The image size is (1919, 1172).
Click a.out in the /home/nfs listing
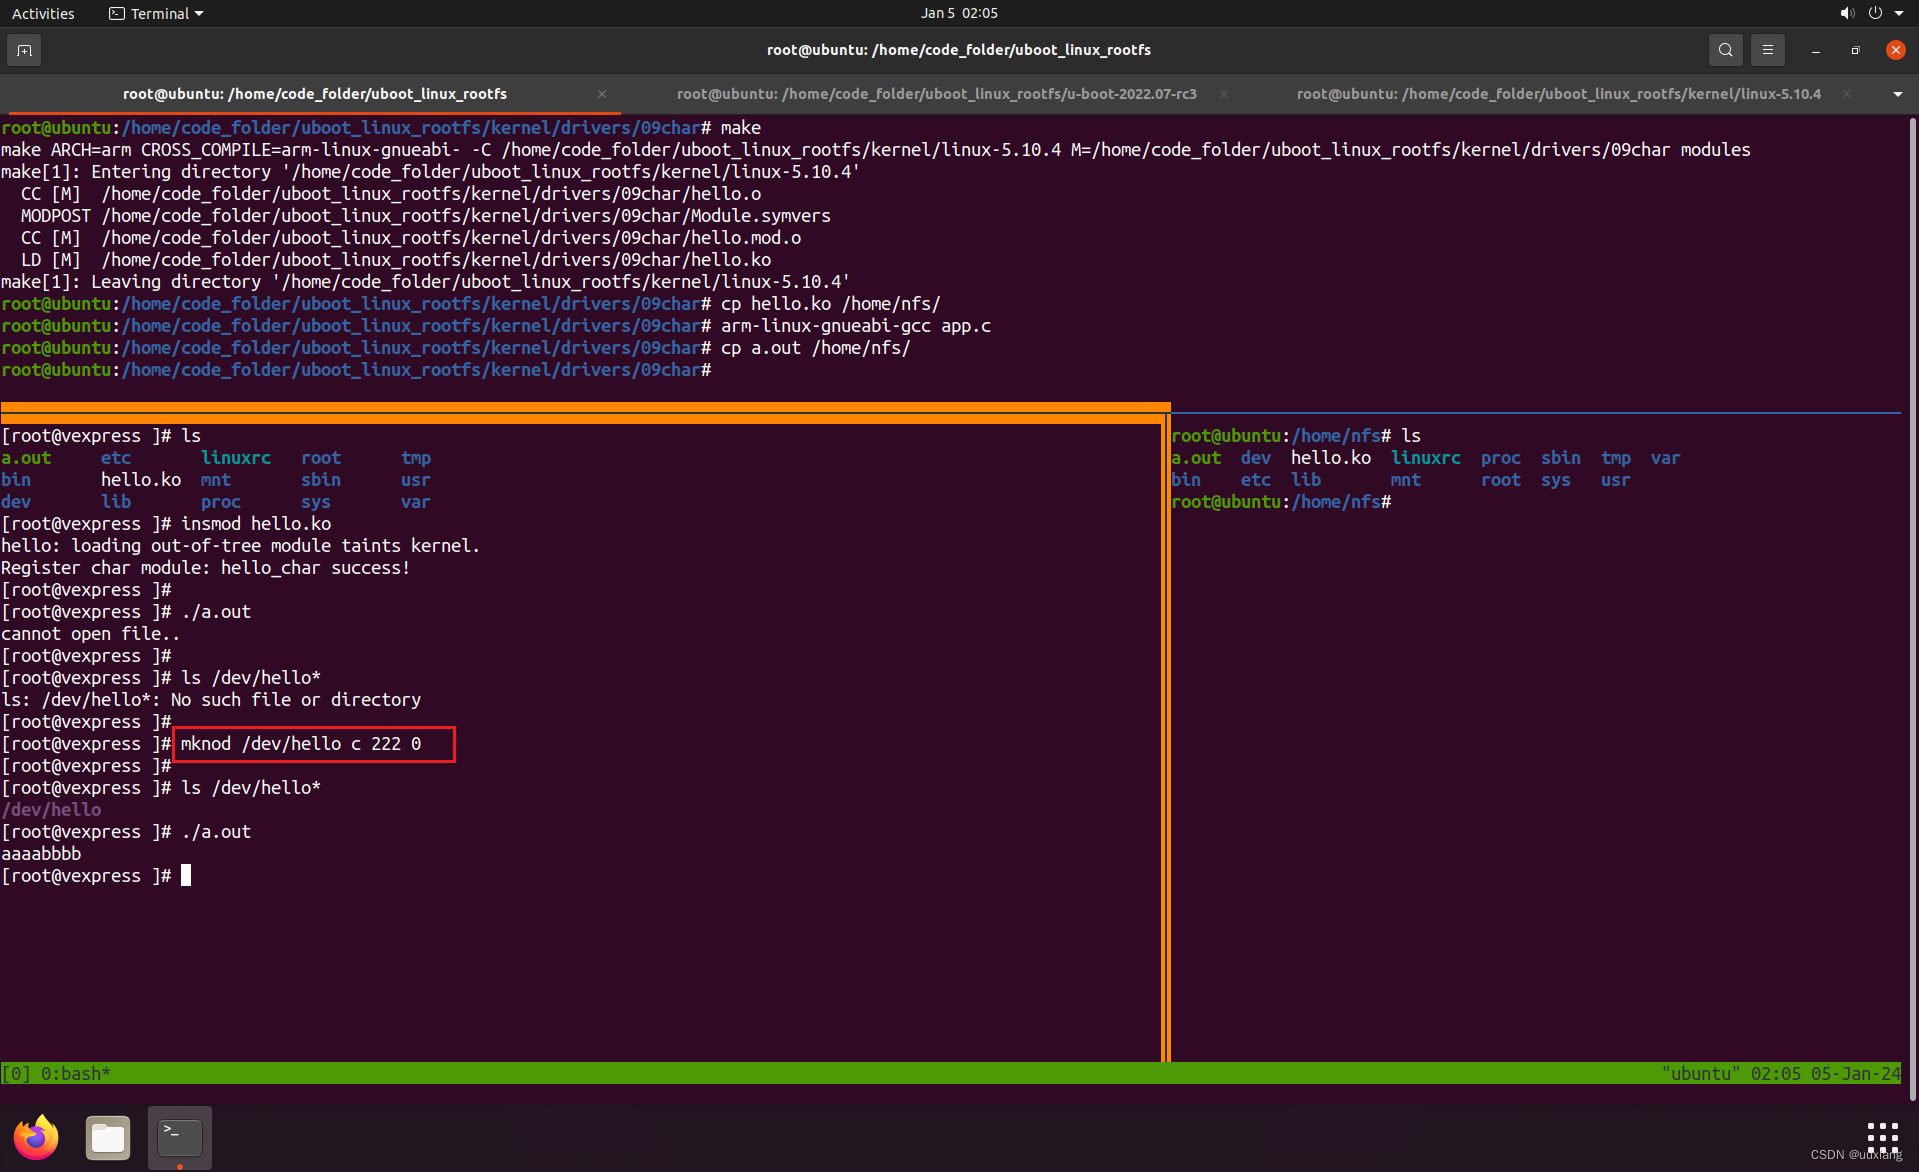pos(1196,458)
